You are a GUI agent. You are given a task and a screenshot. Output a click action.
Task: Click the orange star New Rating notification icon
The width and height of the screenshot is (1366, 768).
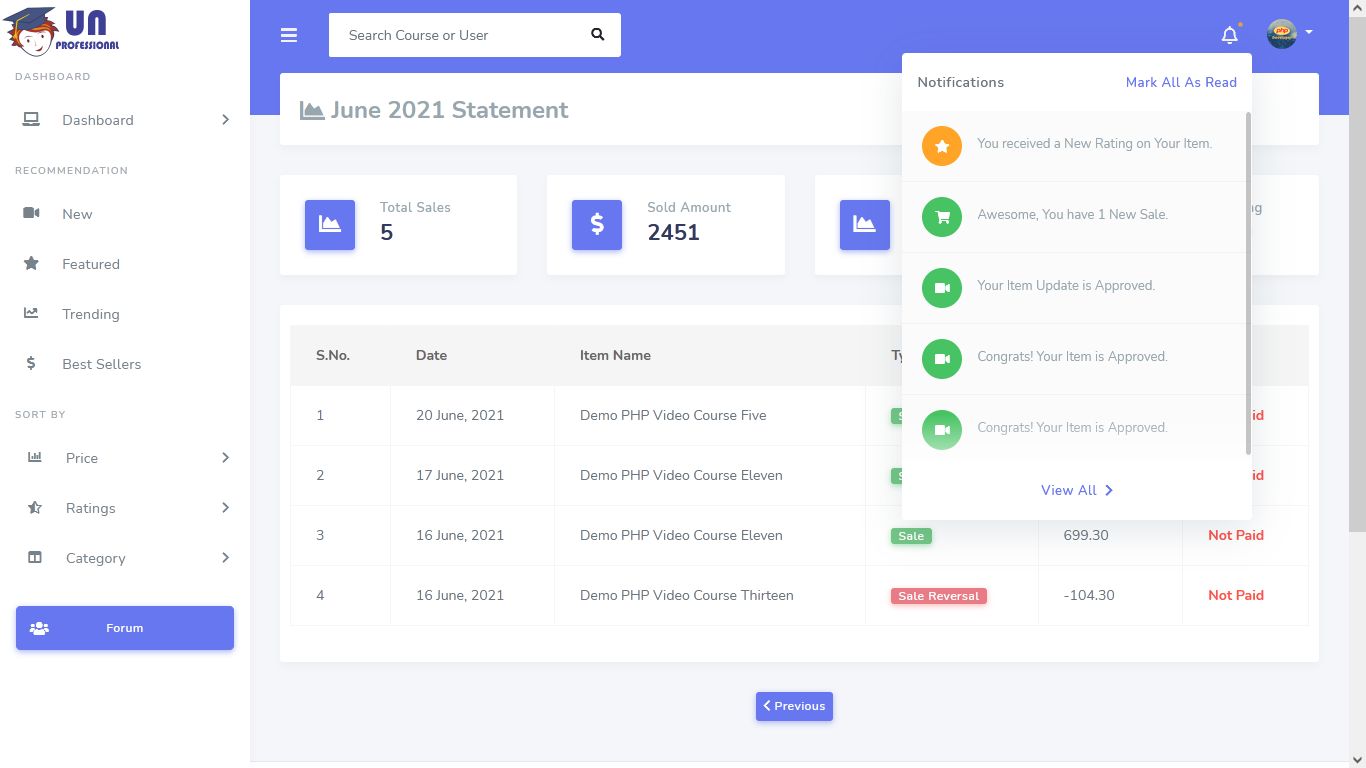click(942, 146)
